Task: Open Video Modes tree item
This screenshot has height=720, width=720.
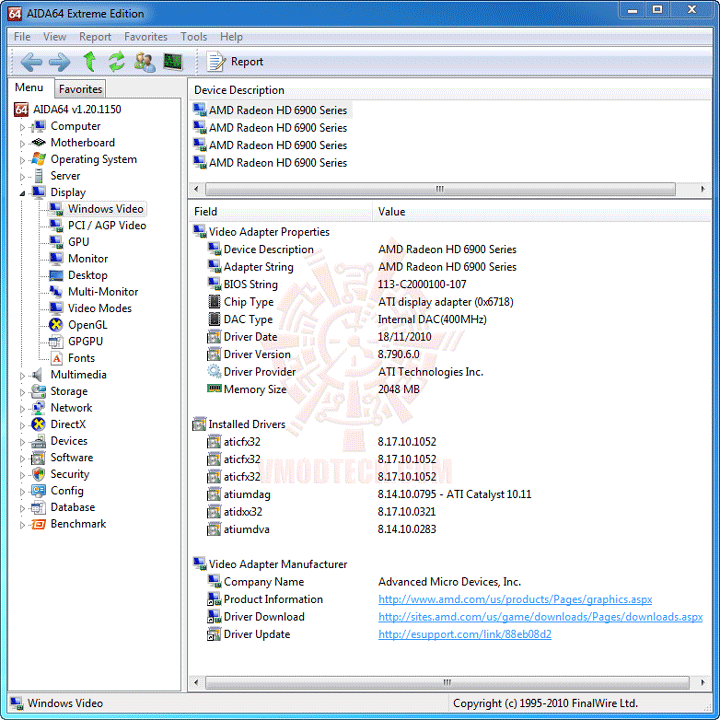Action: click(x=90, y=308)
